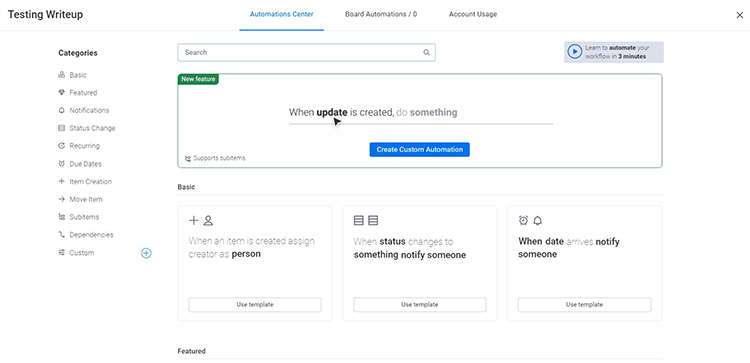Click the plus icon on the assign creator card
This screenshot has height=363, width=750.
[194, 220]
